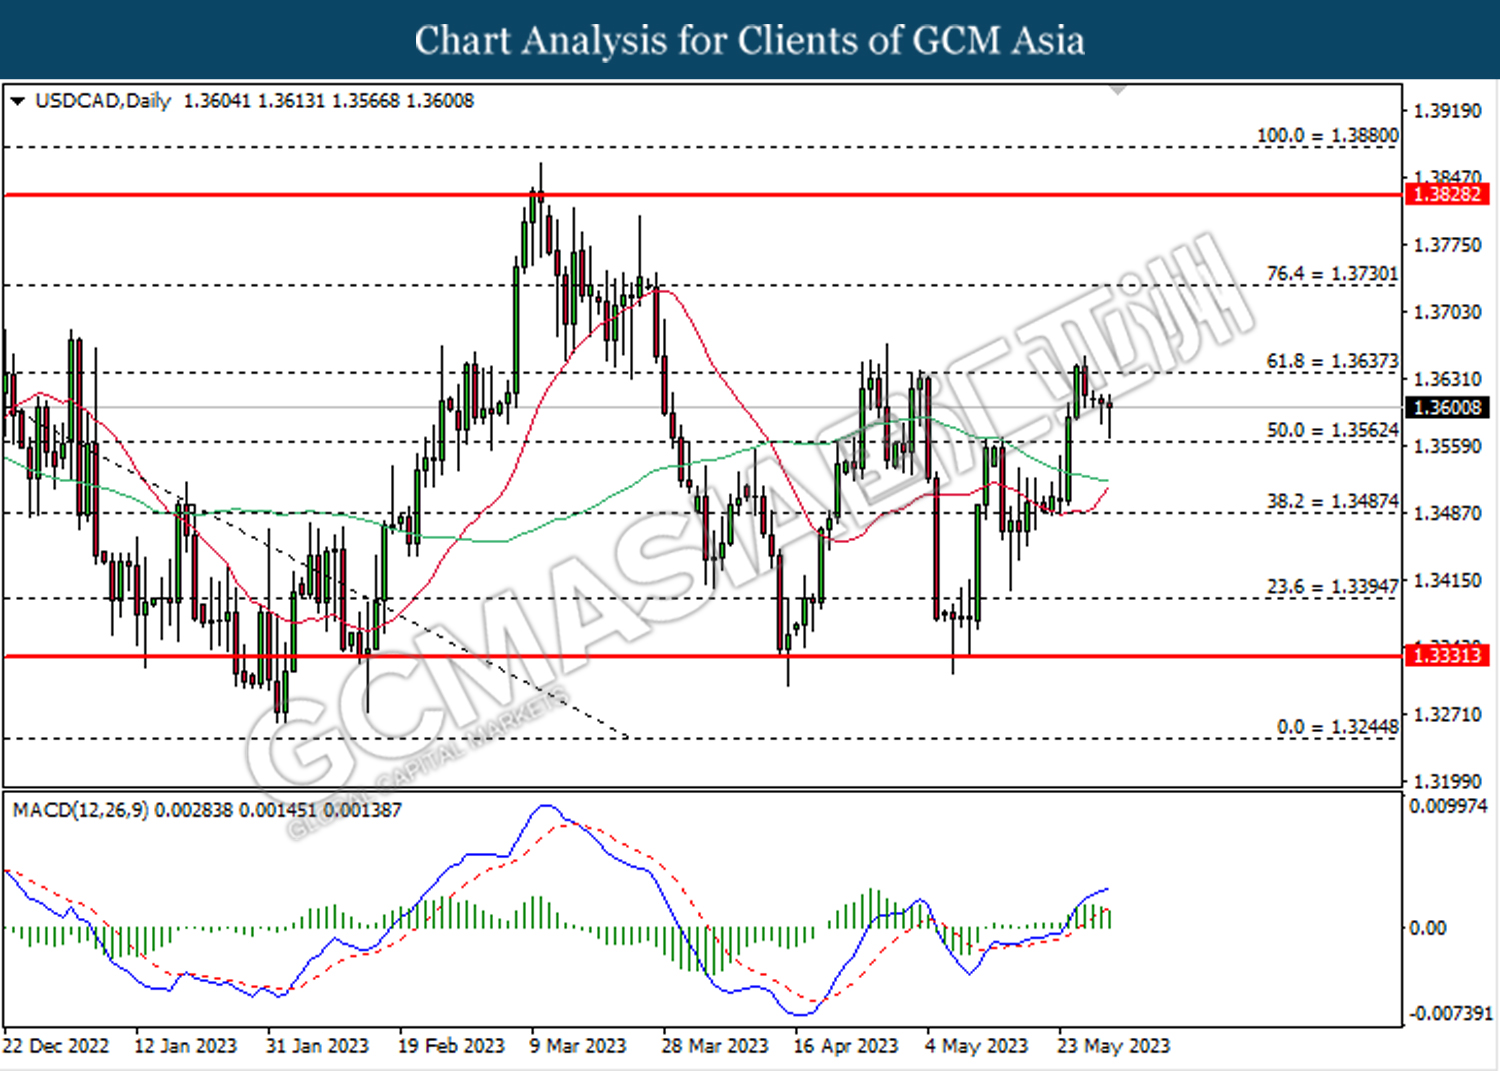The image size is (1500, 1071).
Task: Click the OHLC values 1.36041 1.36131 readout
Action: pyautogui.click(x=255, y=101)
